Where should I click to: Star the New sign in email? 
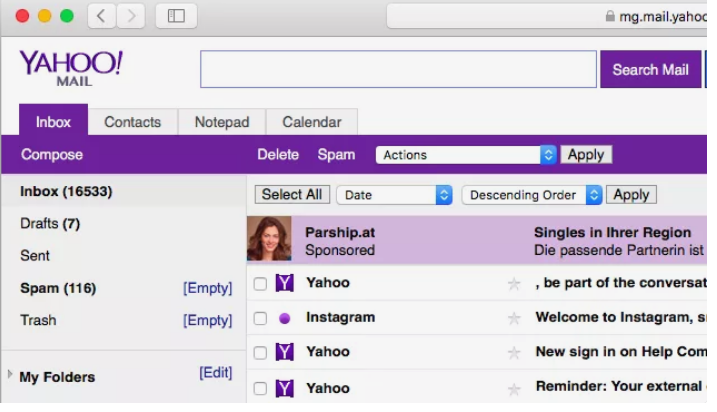pos(514,353)
